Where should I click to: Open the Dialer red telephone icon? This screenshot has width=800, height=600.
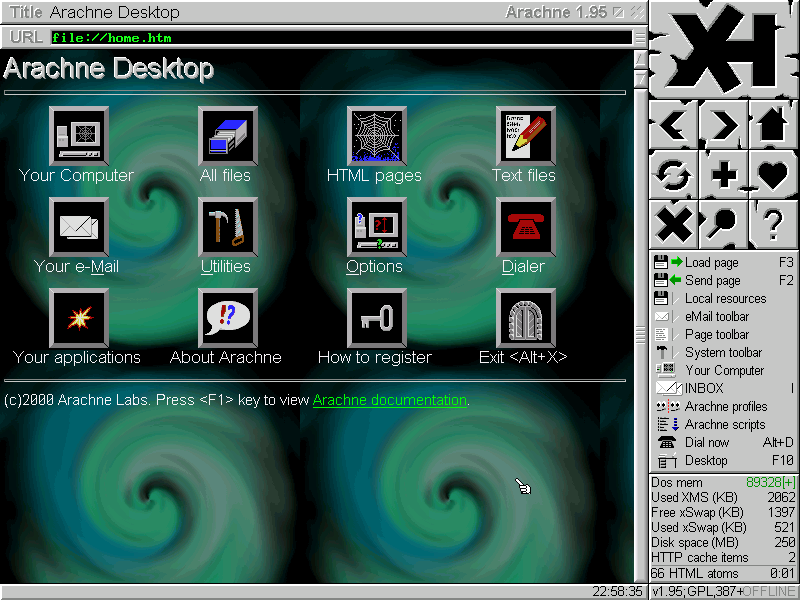[x=526, y=227]
